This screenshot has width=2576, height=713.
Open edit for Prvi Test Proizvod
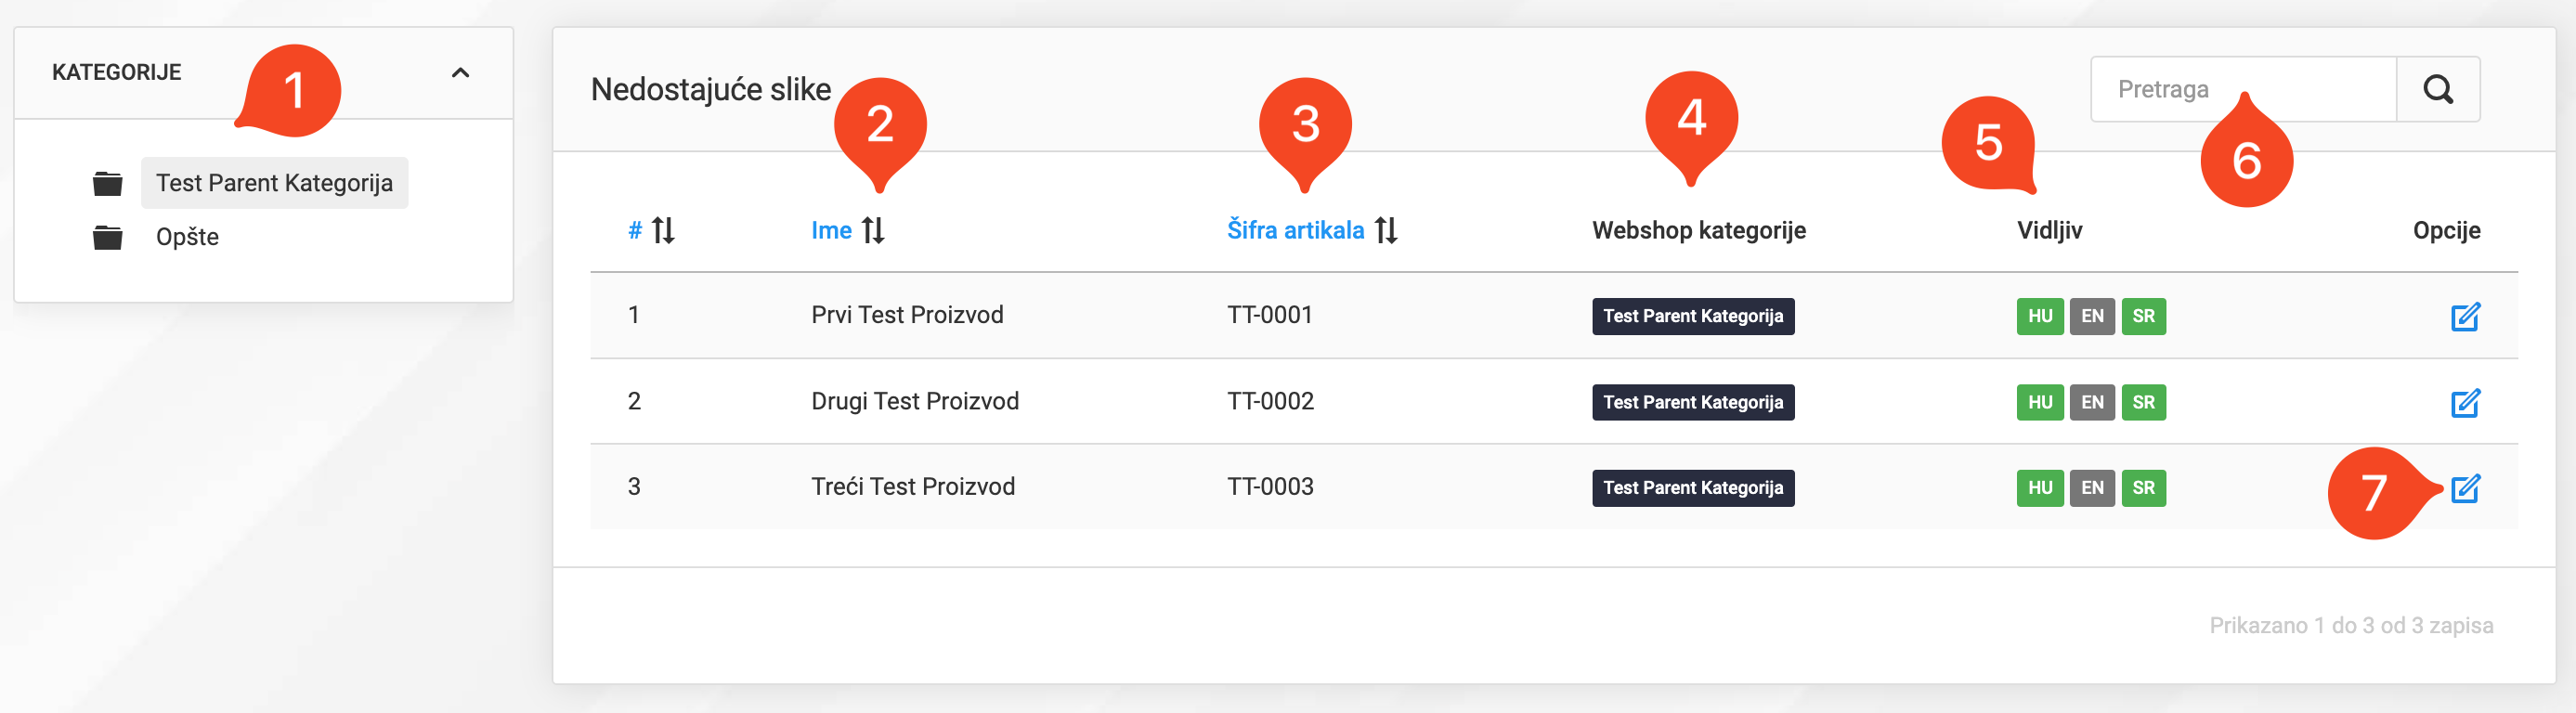coord(2464,317)
